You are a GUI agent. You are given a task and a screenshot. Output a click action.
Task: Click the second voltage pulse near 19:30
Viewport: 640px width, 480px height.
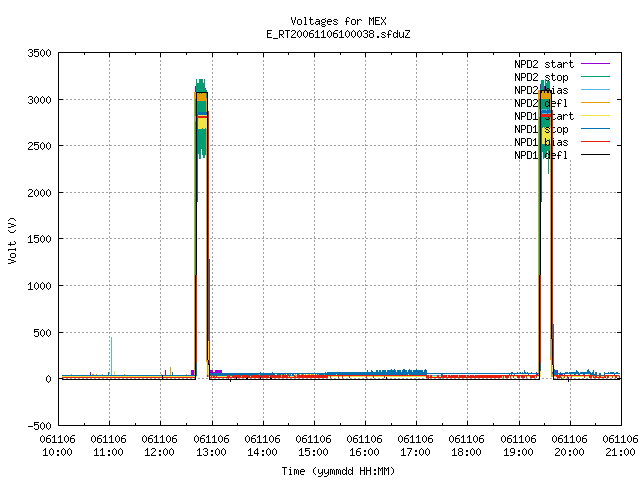click(546, 229)
